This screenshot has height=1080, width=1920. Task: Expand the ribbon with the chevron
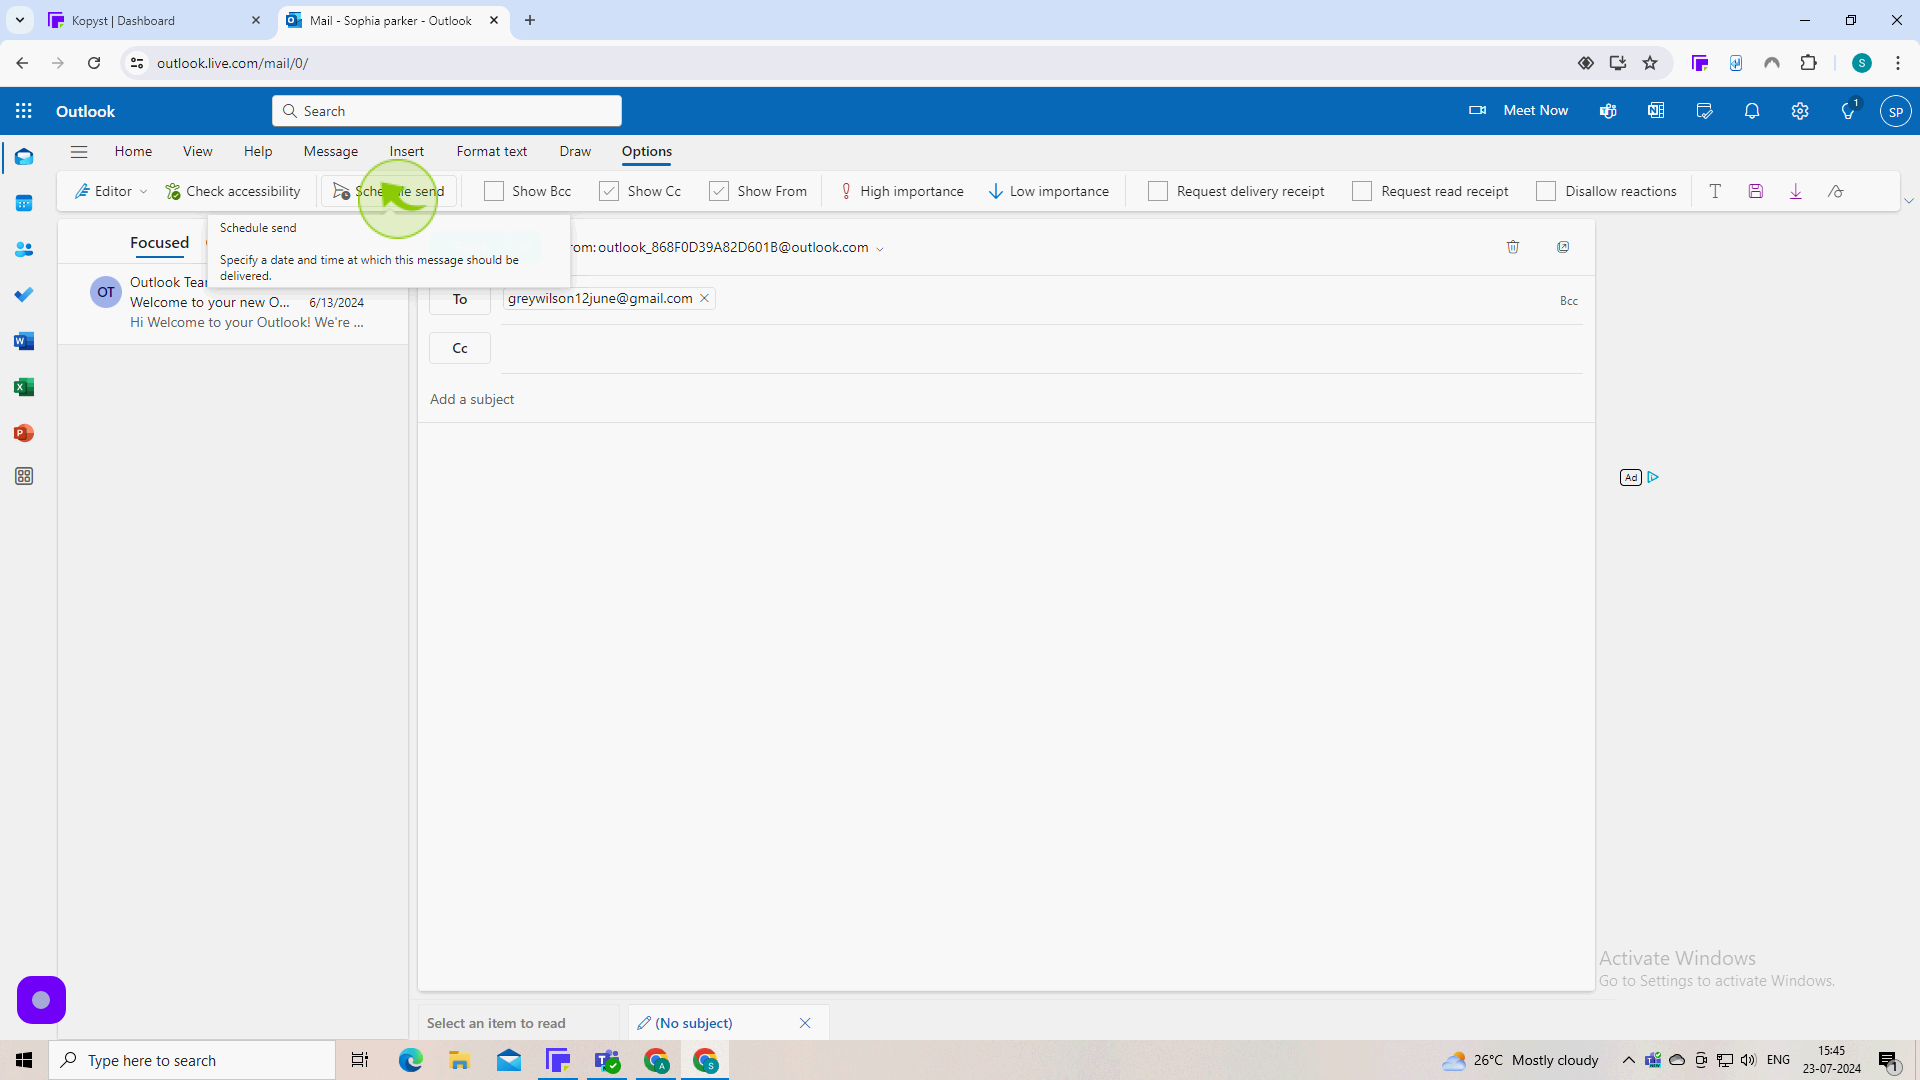pos(1908,201)
